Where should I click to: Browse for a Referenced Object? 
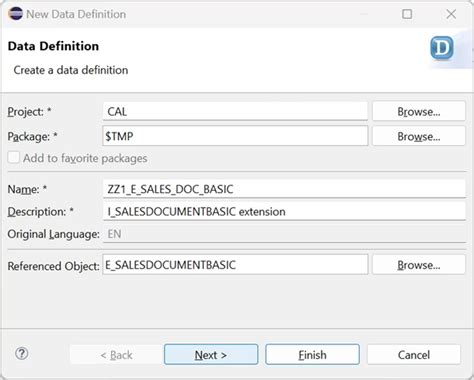click(x=419, y=265)
